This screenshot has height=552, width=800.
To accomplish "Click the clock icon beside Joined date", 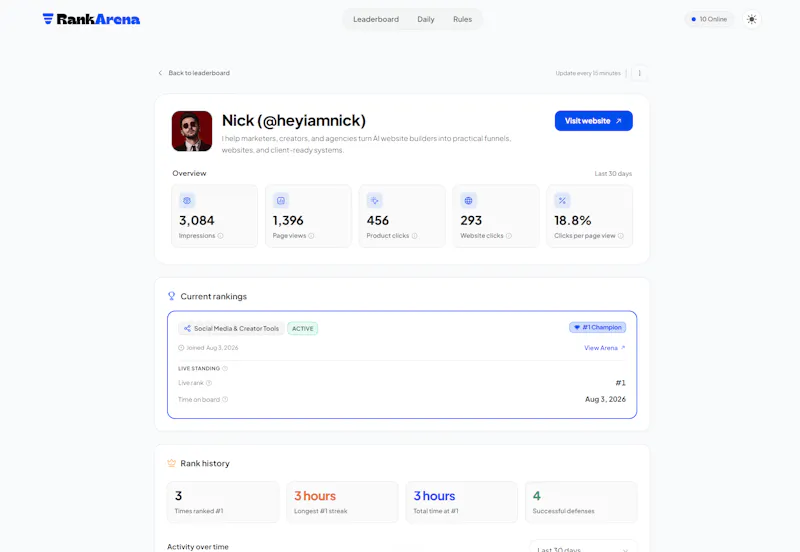I will click(181, 348).
